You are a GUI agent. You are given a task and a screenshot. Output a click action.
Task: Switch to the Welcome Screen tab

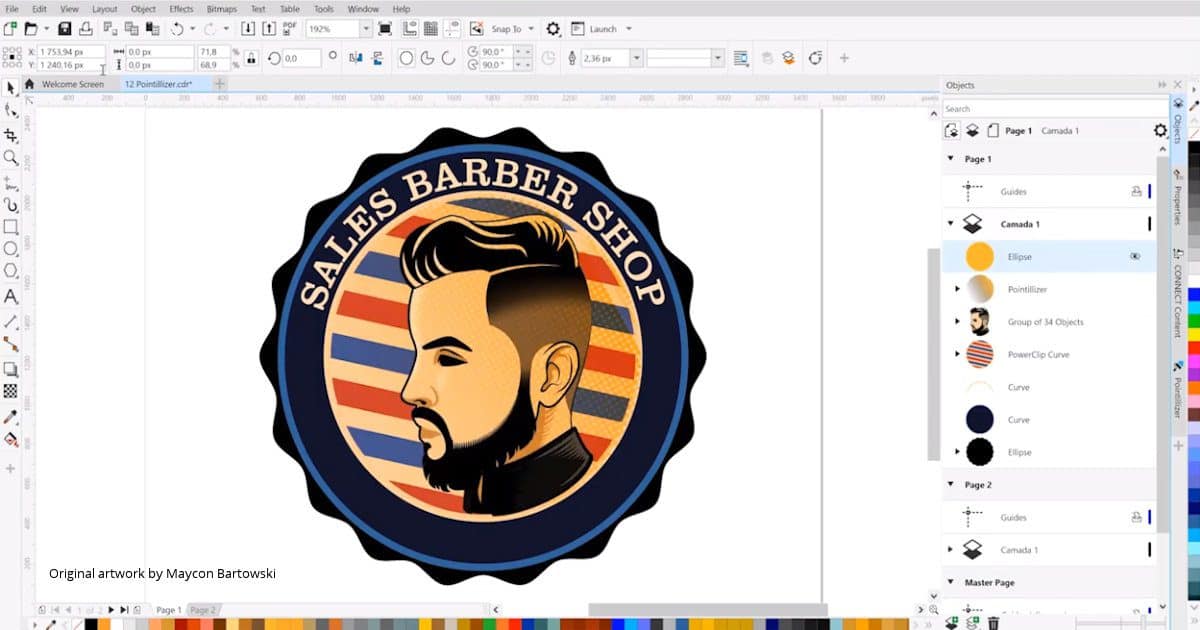click(x=72, y=84)
